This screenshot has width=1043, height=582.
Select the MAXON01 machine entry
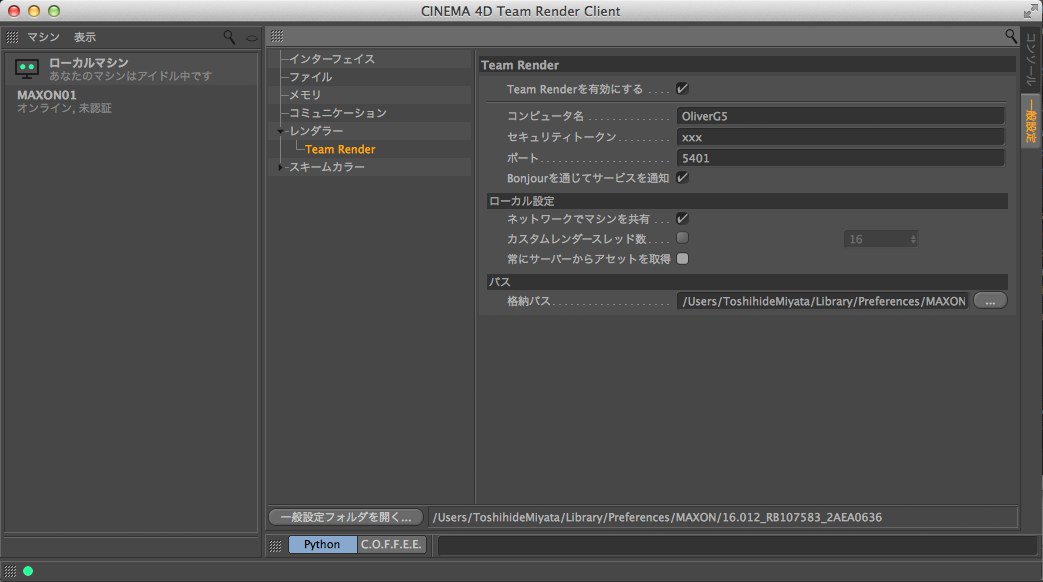point(131,101)
